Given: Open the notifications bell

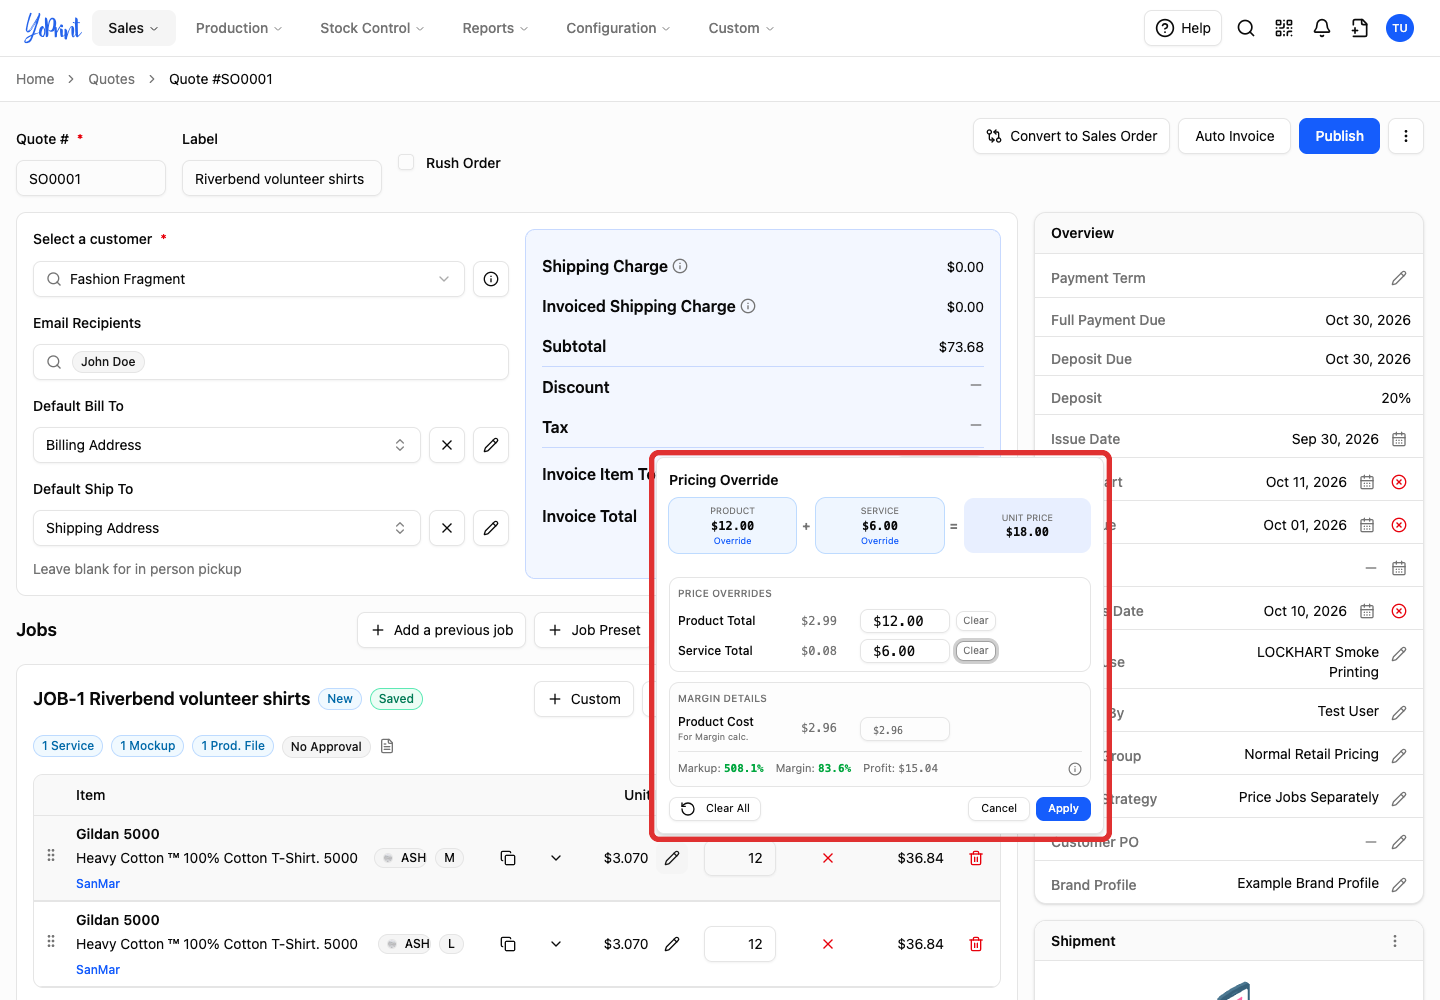Looking at the screenshot, I should tap(1322, 28).
